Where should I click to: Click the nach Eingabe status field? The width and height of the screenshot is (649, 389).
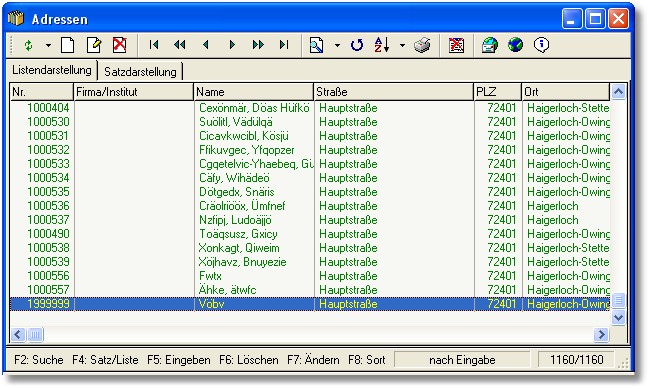(462, 360)
